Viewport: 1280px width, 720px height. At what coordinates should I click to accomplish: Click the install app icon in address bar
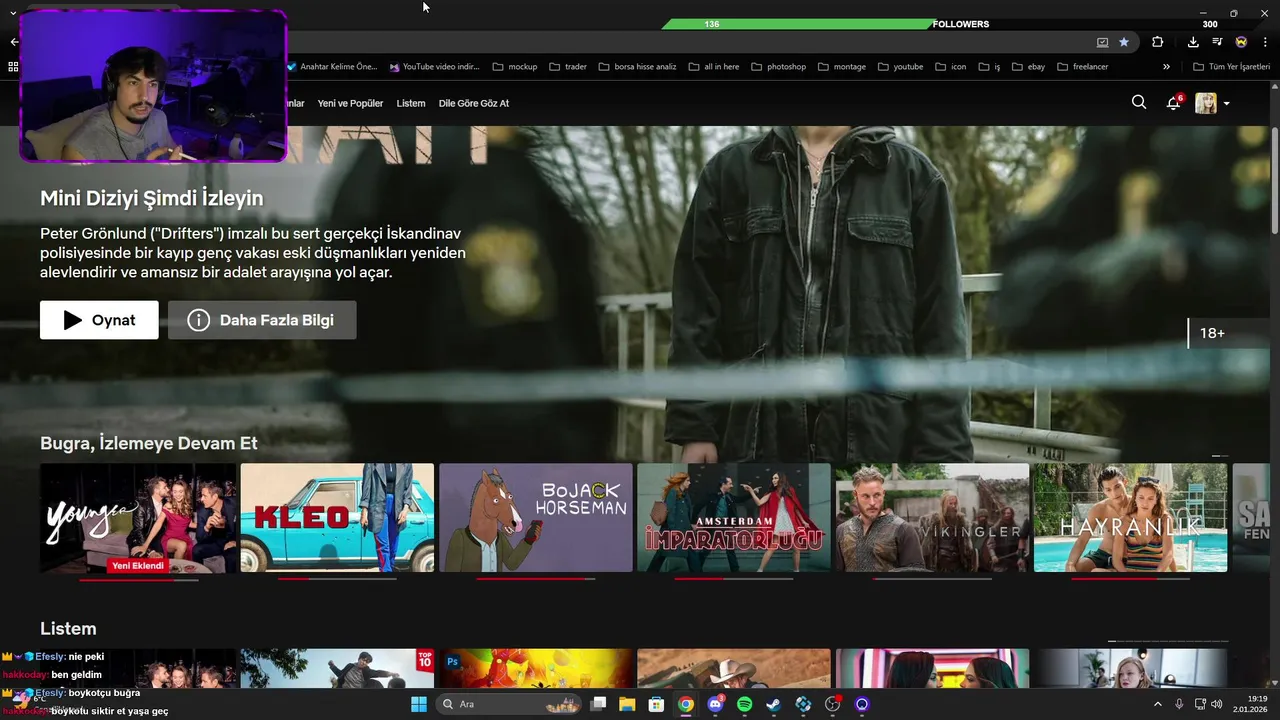point(1103,42)
